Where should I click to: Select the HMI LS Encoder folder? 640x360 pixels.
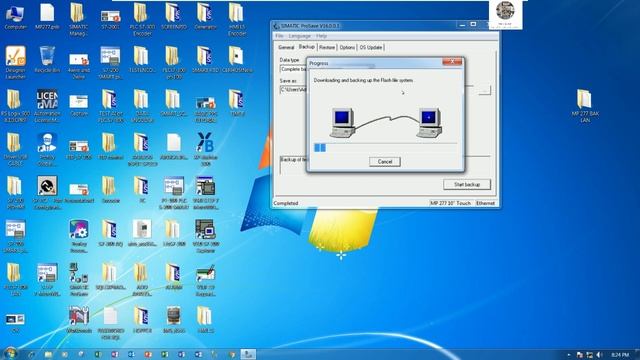(x=236, y=20)
